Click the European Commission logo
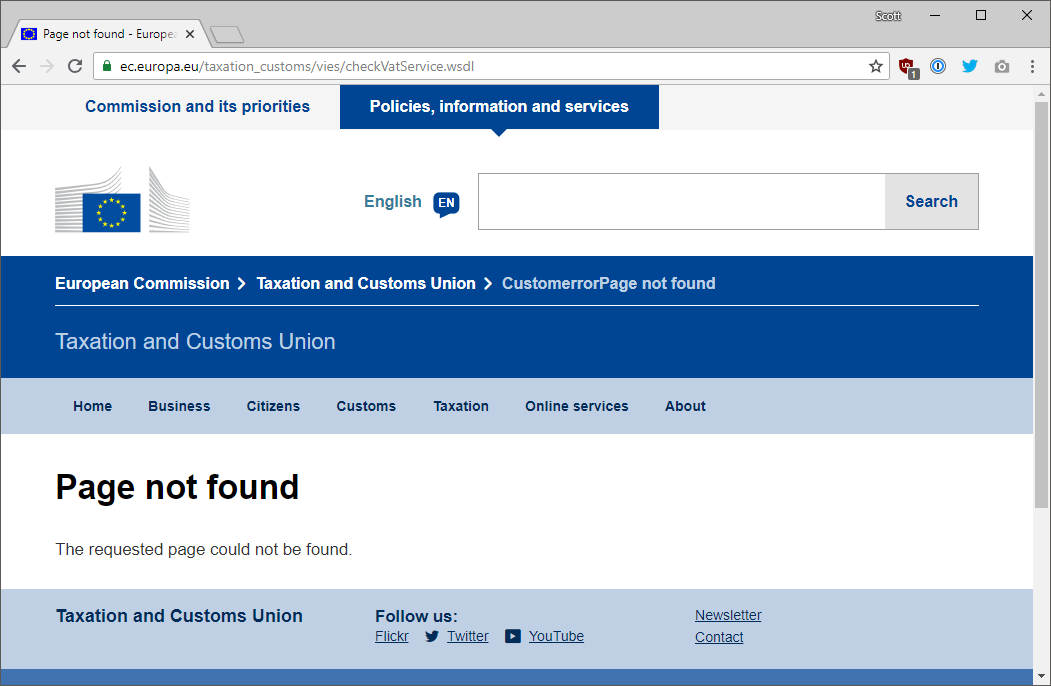Image resolution: width=1051 pixels, height=686 pixels. 122,200
